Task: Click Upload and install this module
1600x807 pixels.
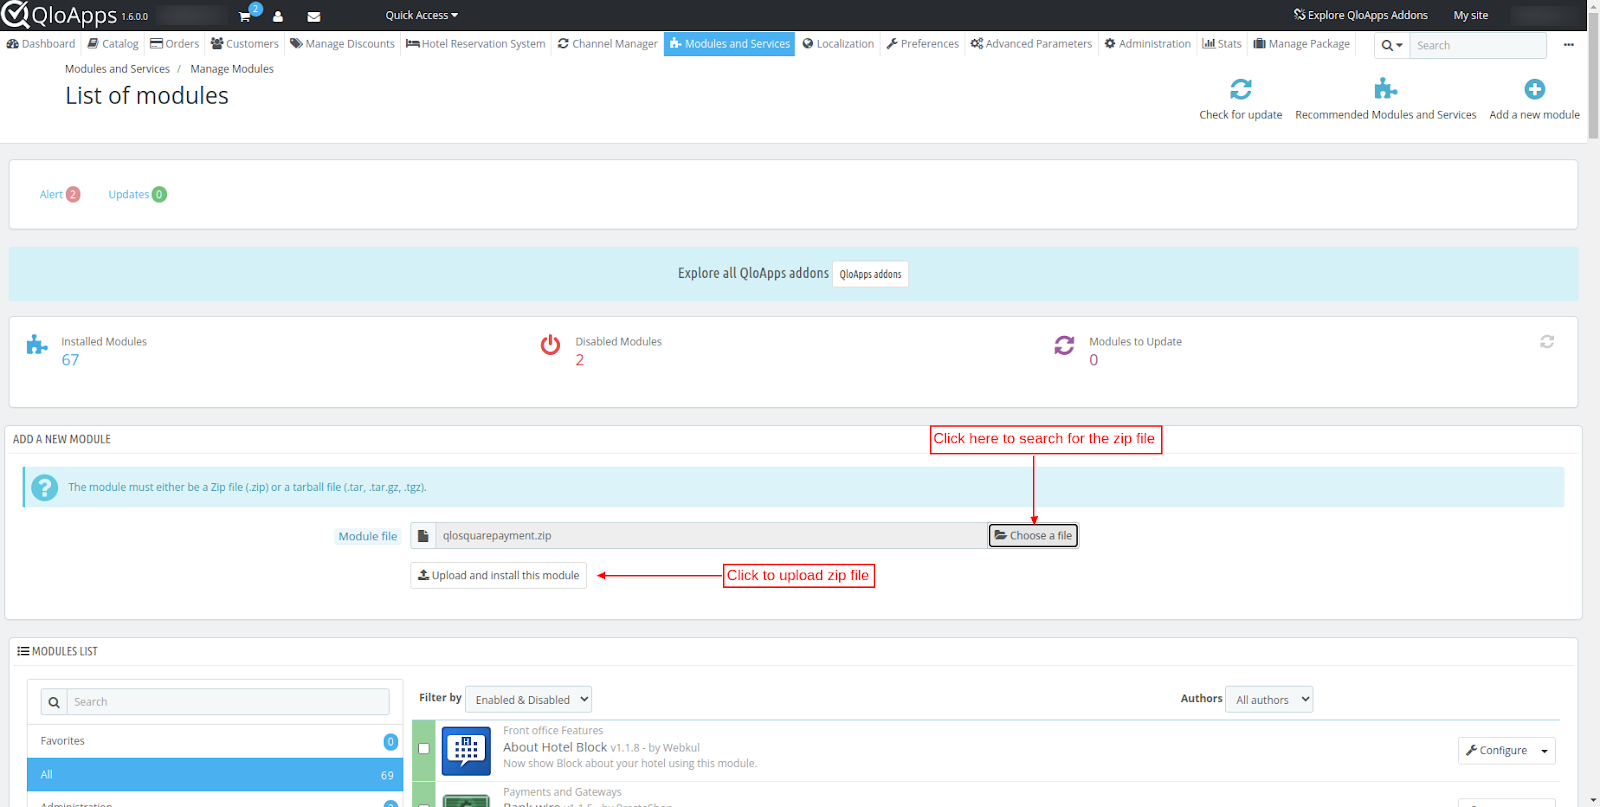Action: tap(498, 576)
